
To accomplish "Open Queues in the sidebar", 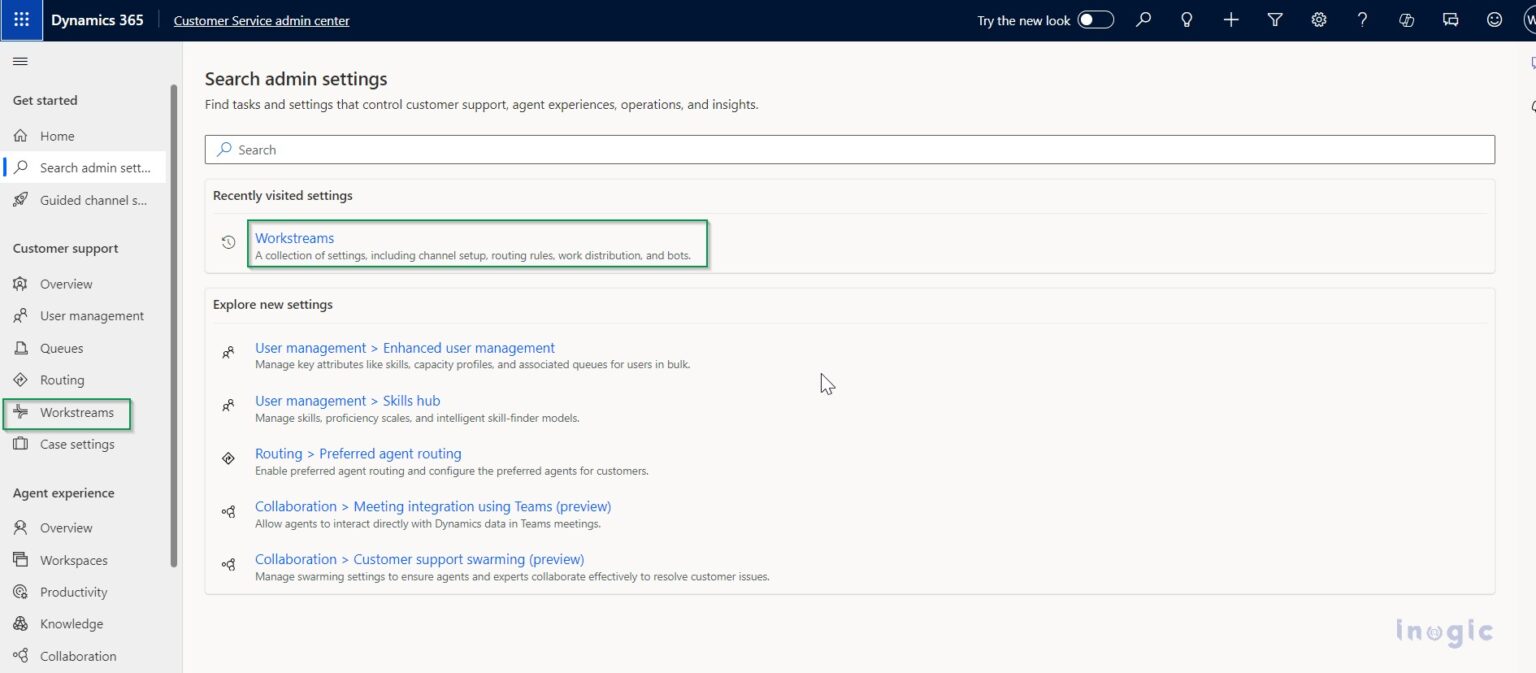I will click(x=61, y=348).
